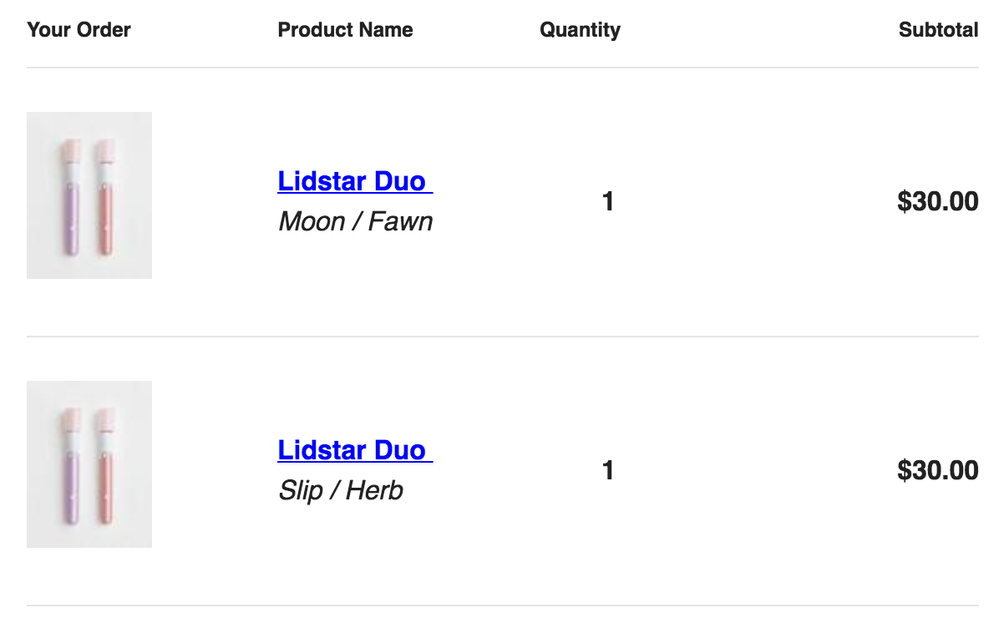Click the "Your Order" column header
The width and height of the screenshot is (999, 628).
point(79,30)
